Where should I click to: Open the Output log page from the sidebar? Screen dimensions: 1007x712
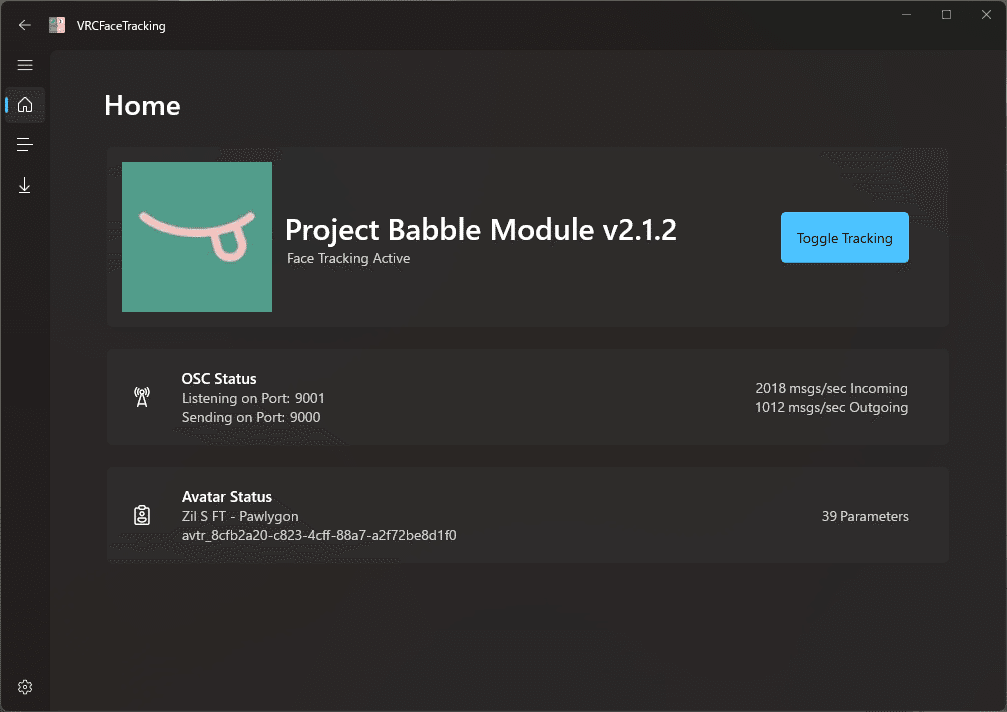click(x=25, y=144)
